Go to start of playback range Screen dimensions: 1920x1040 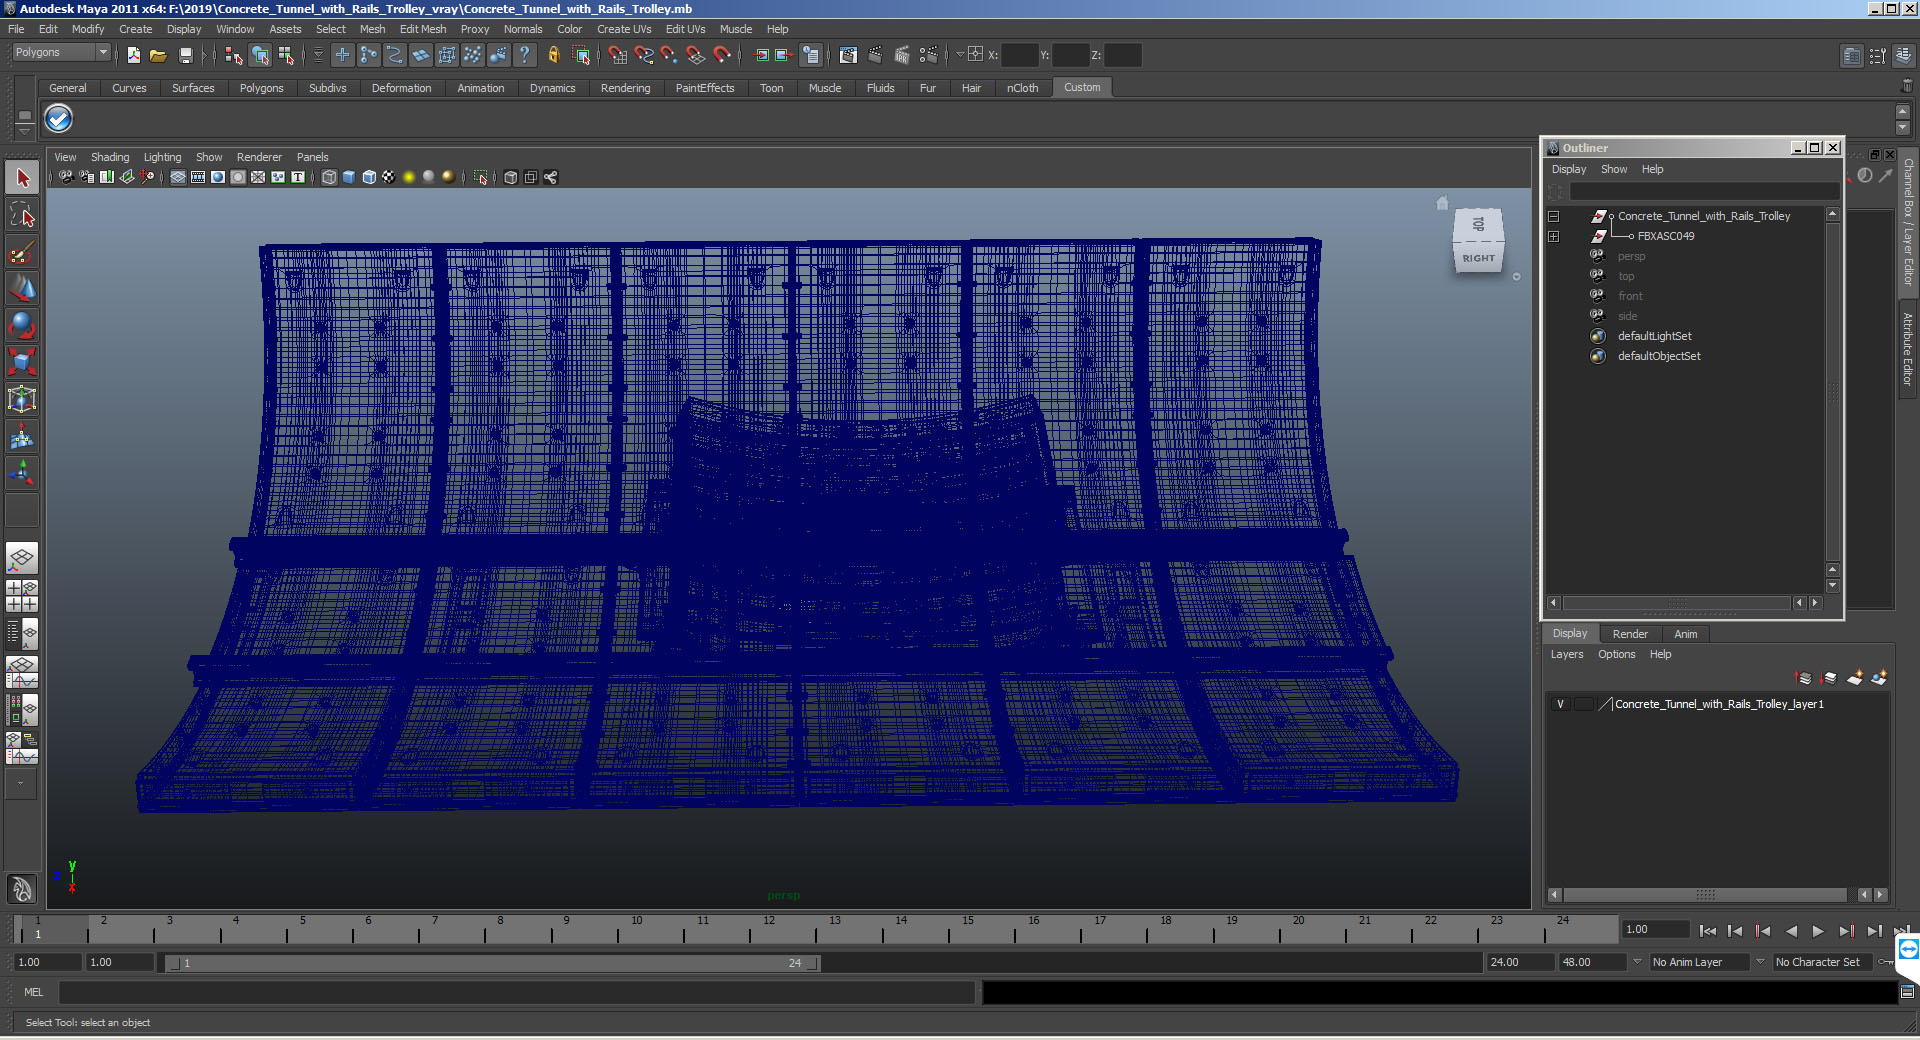tap(1708, 931)
